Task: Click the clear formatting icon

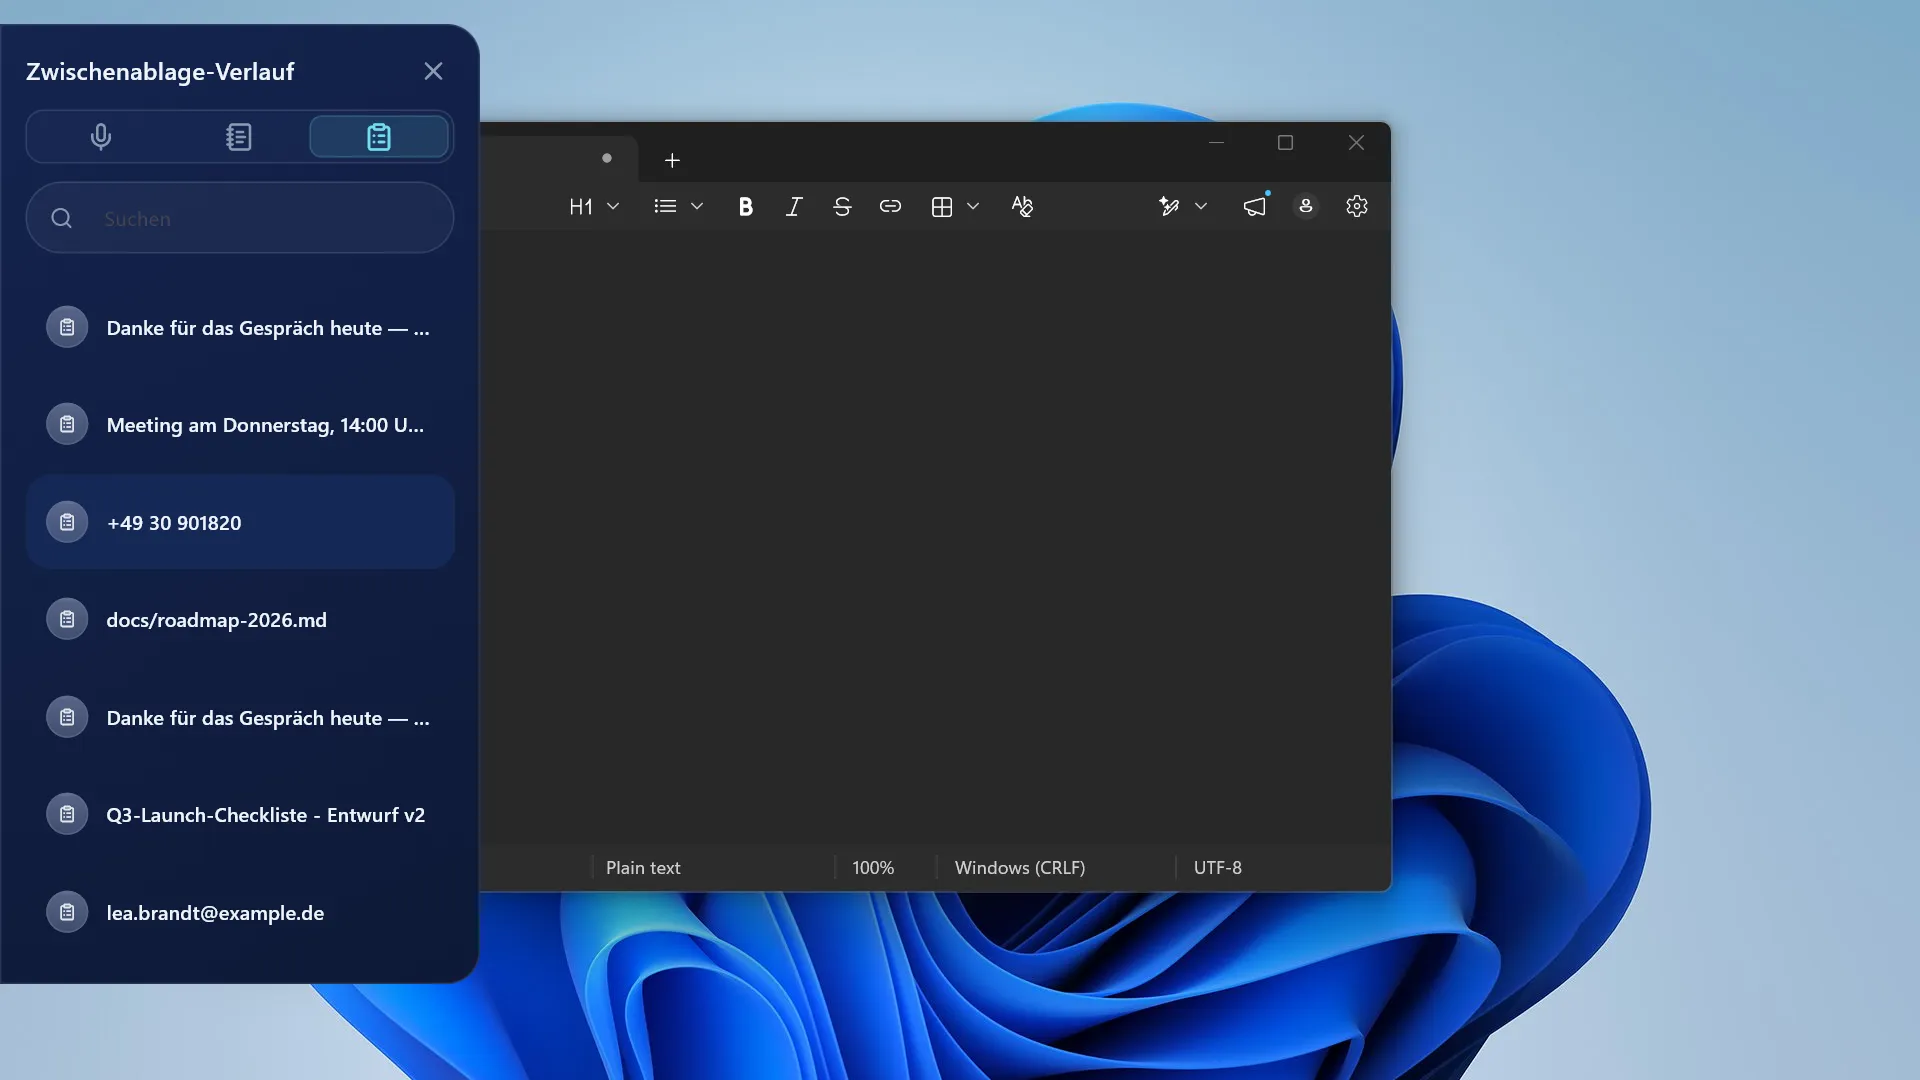Action: (x=1022, y=206)
